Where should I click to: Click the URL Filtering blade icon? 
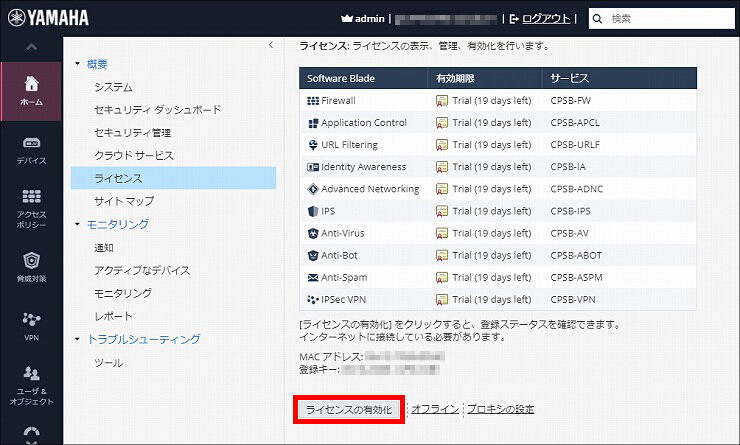pyautogui.click(x=313, y=145)
